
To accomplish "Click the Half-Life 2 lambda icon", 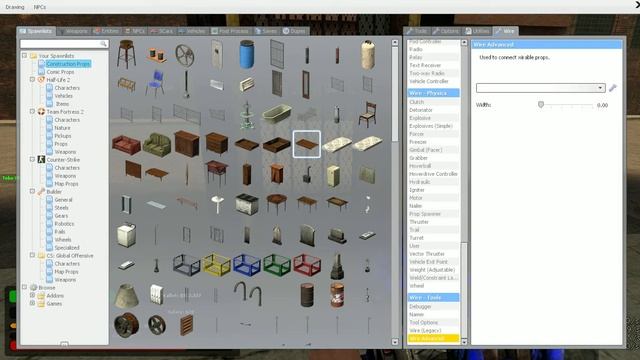I will coord(41,80).
